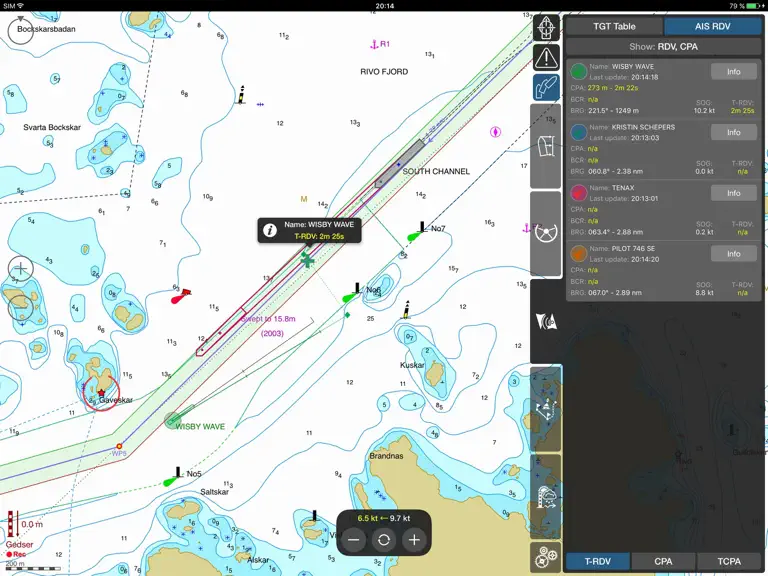This screenshot has width=768, height=576.
Task: Tap the Rec recording indicator
Action: pyautogui.click(x=16, y=554)
